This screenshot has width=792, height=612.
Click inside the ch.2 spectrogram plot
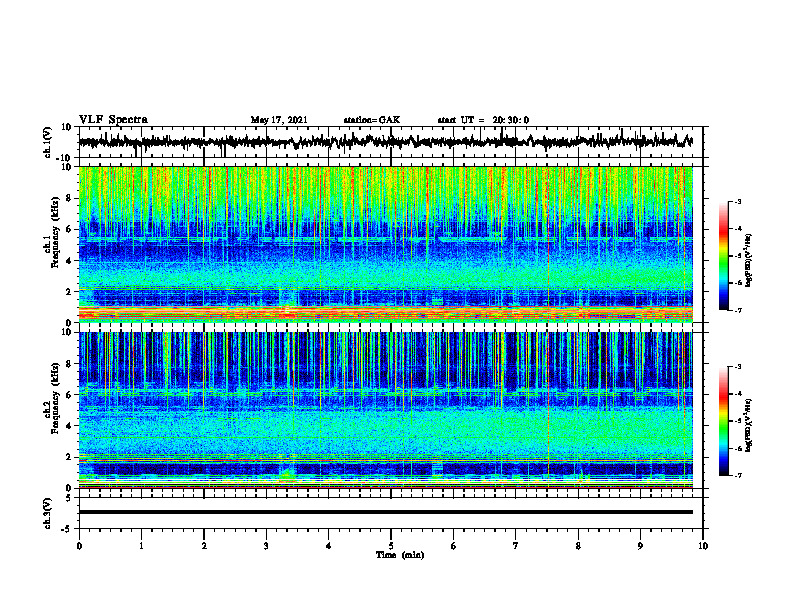point(386,410)
